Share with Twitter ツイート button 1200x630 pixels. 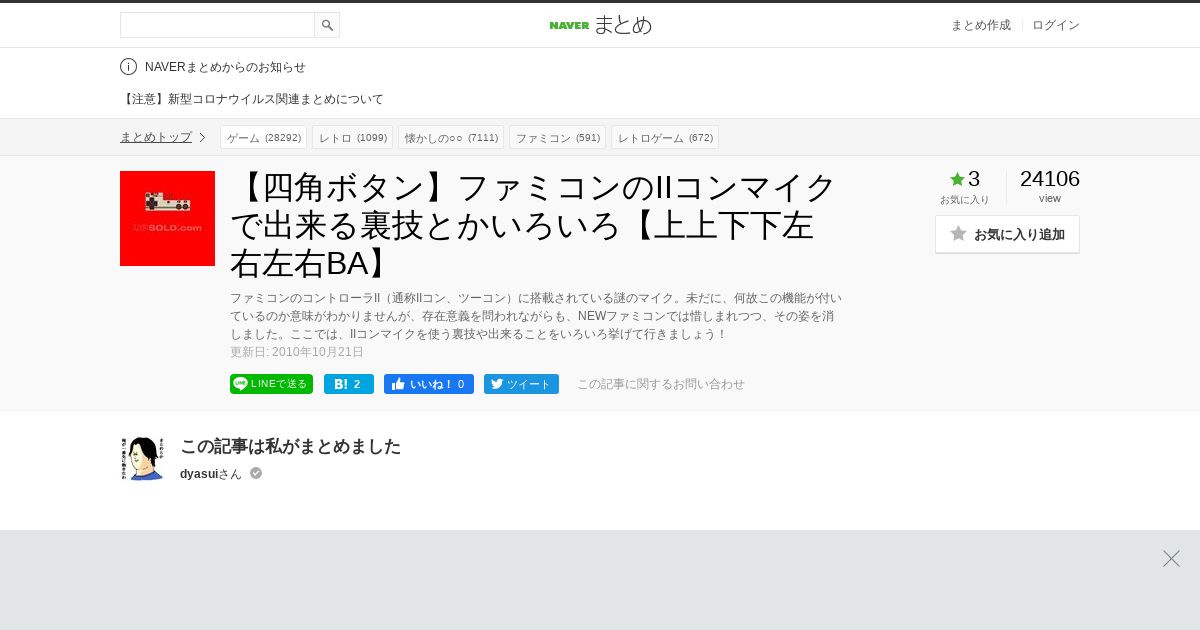tap(521, 384)
